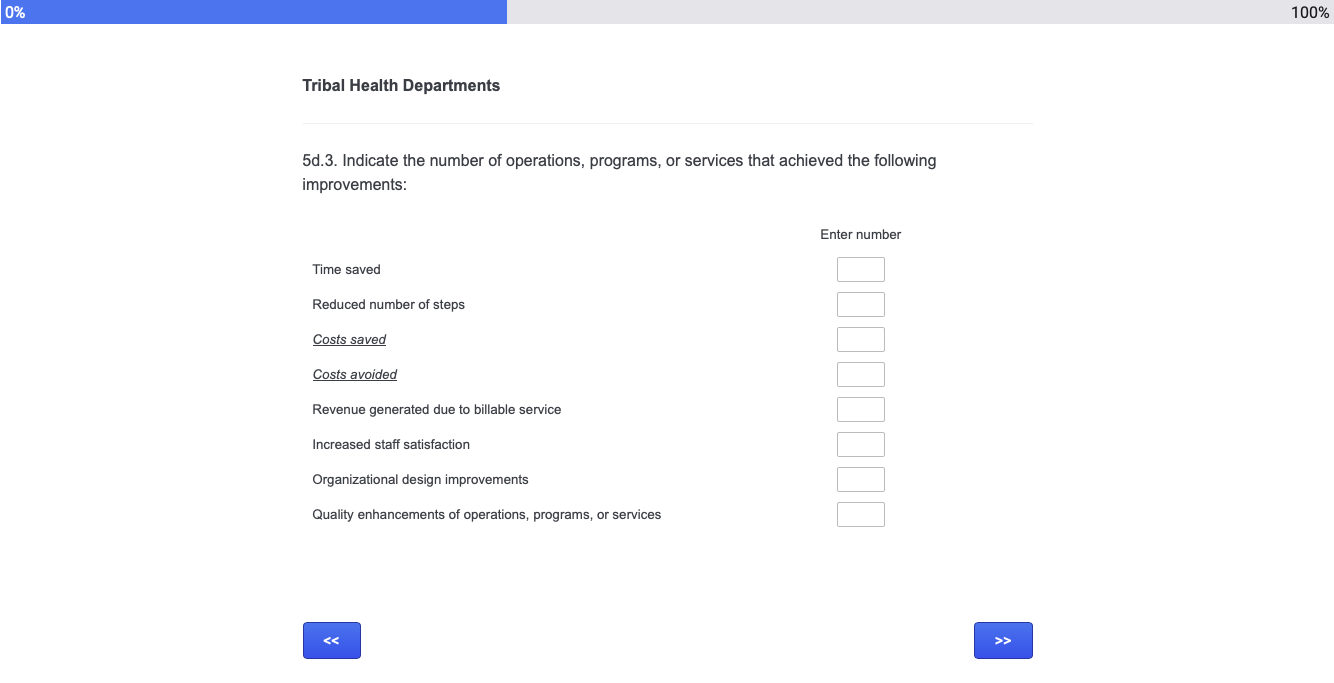Open the underlined Costs avoided definition link
The width and height of the screenshot is (1334, 683).
pyautogui.click(x=354, y=375)
